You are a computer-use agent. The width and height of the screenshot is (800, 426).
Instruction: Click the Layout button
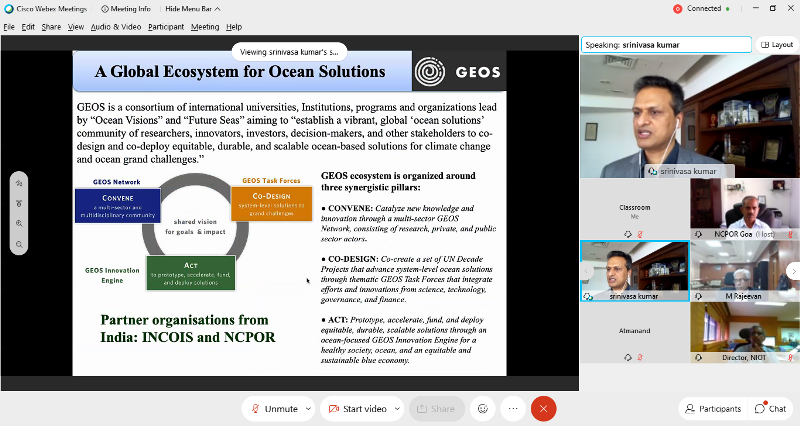click(x=777, y=45)
